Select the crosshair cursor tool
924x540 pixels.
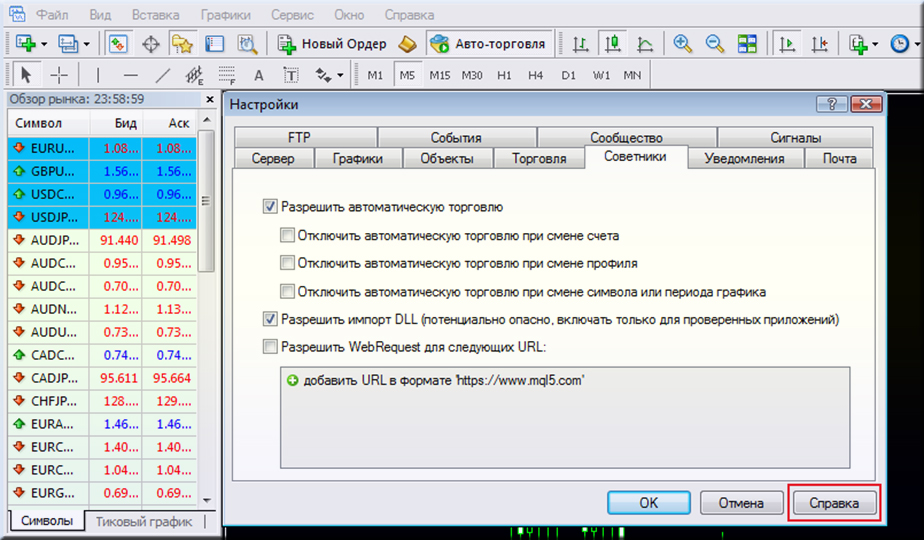point(59,75)
